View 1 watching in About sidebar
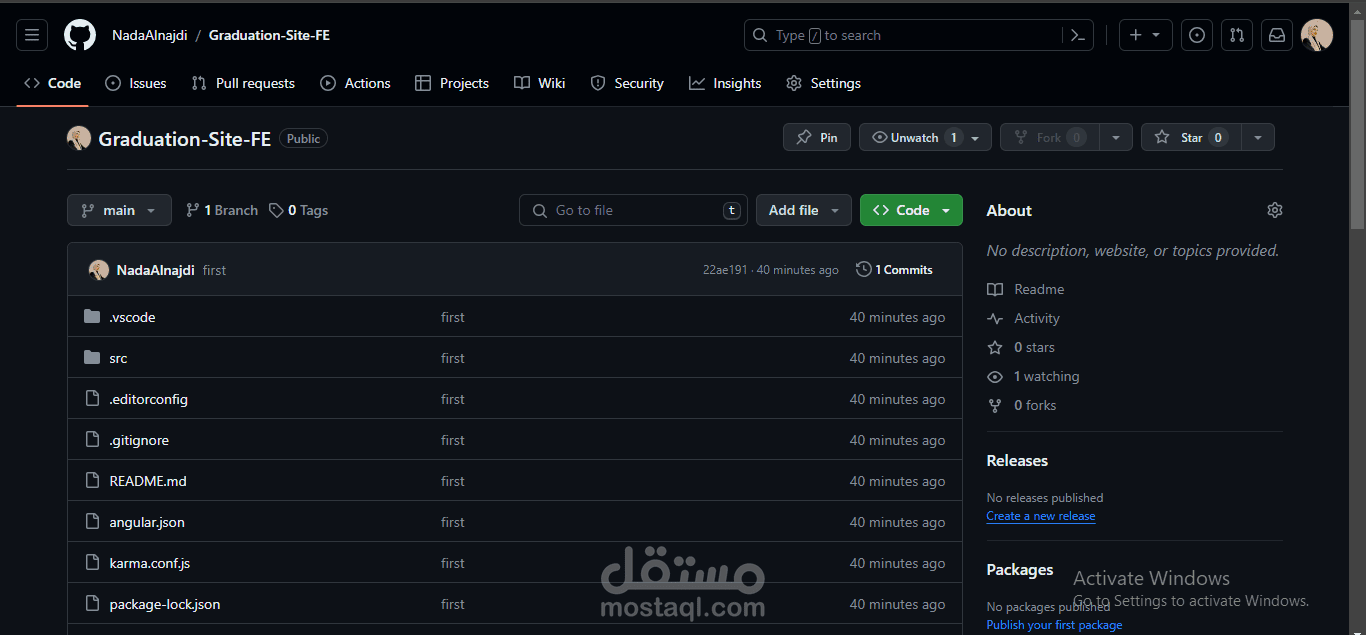The height and width of the screenshot is (635, 1366). coord(1033,376)
